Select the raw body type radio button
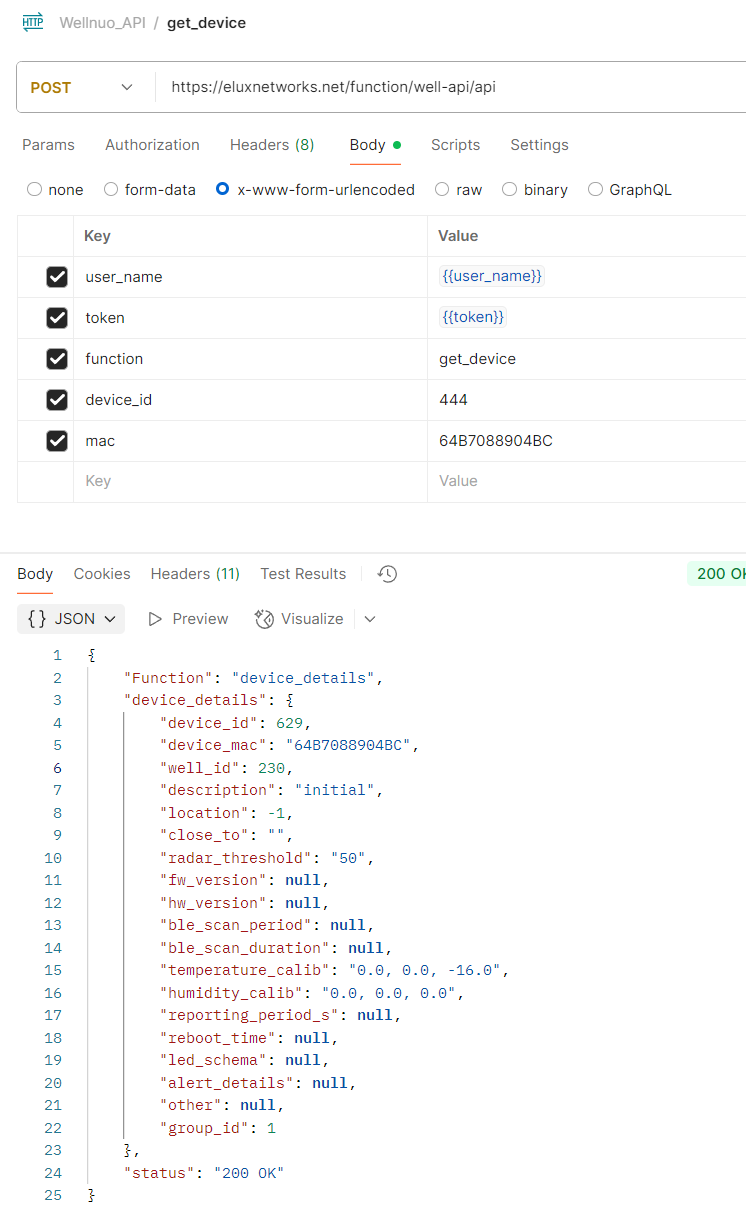The image size is (746, 1222). tap(441, 190)
